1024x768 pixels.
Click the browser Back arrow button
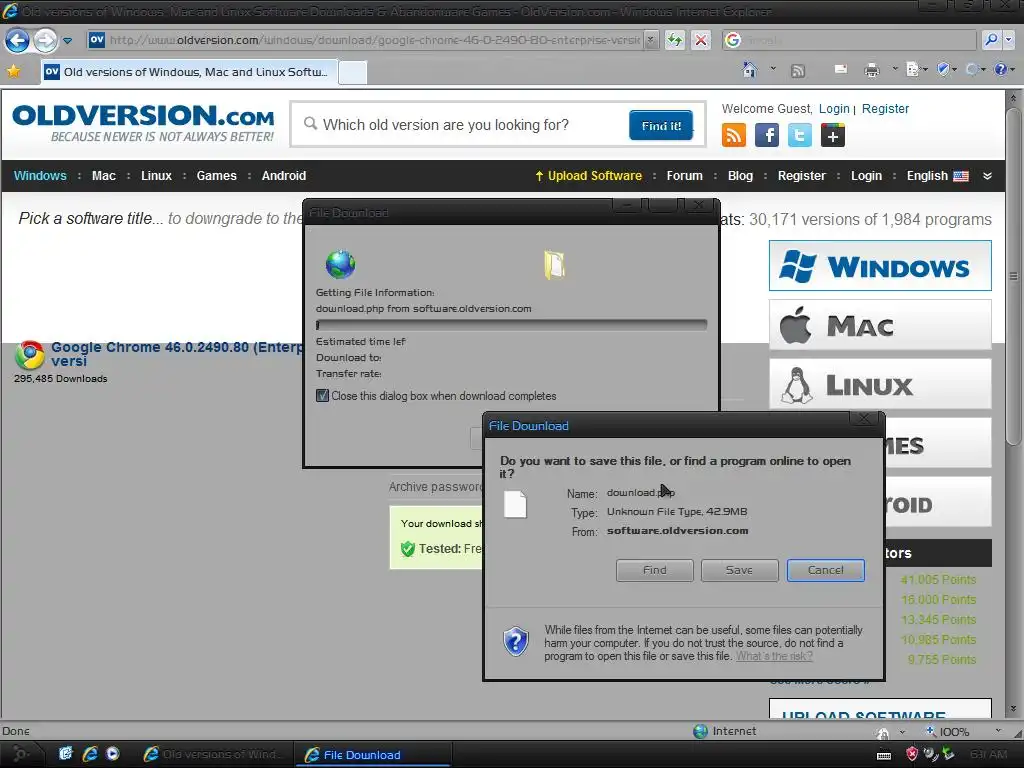click(x=18, y=40)
